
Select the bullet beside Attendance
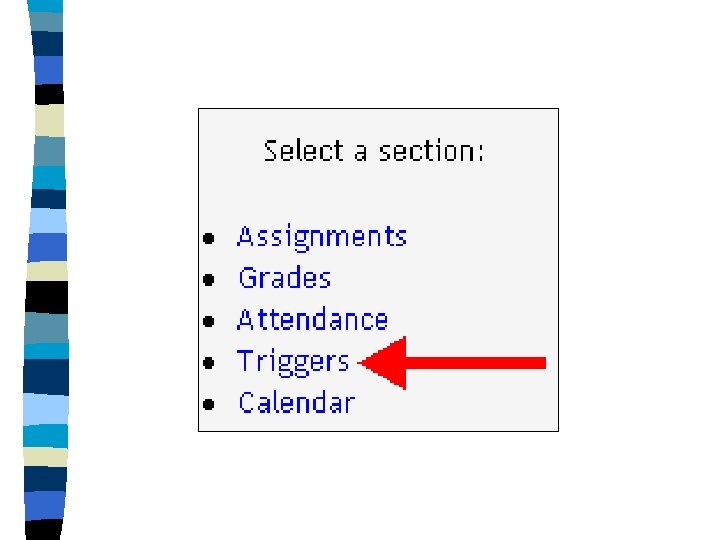(208, 322)
